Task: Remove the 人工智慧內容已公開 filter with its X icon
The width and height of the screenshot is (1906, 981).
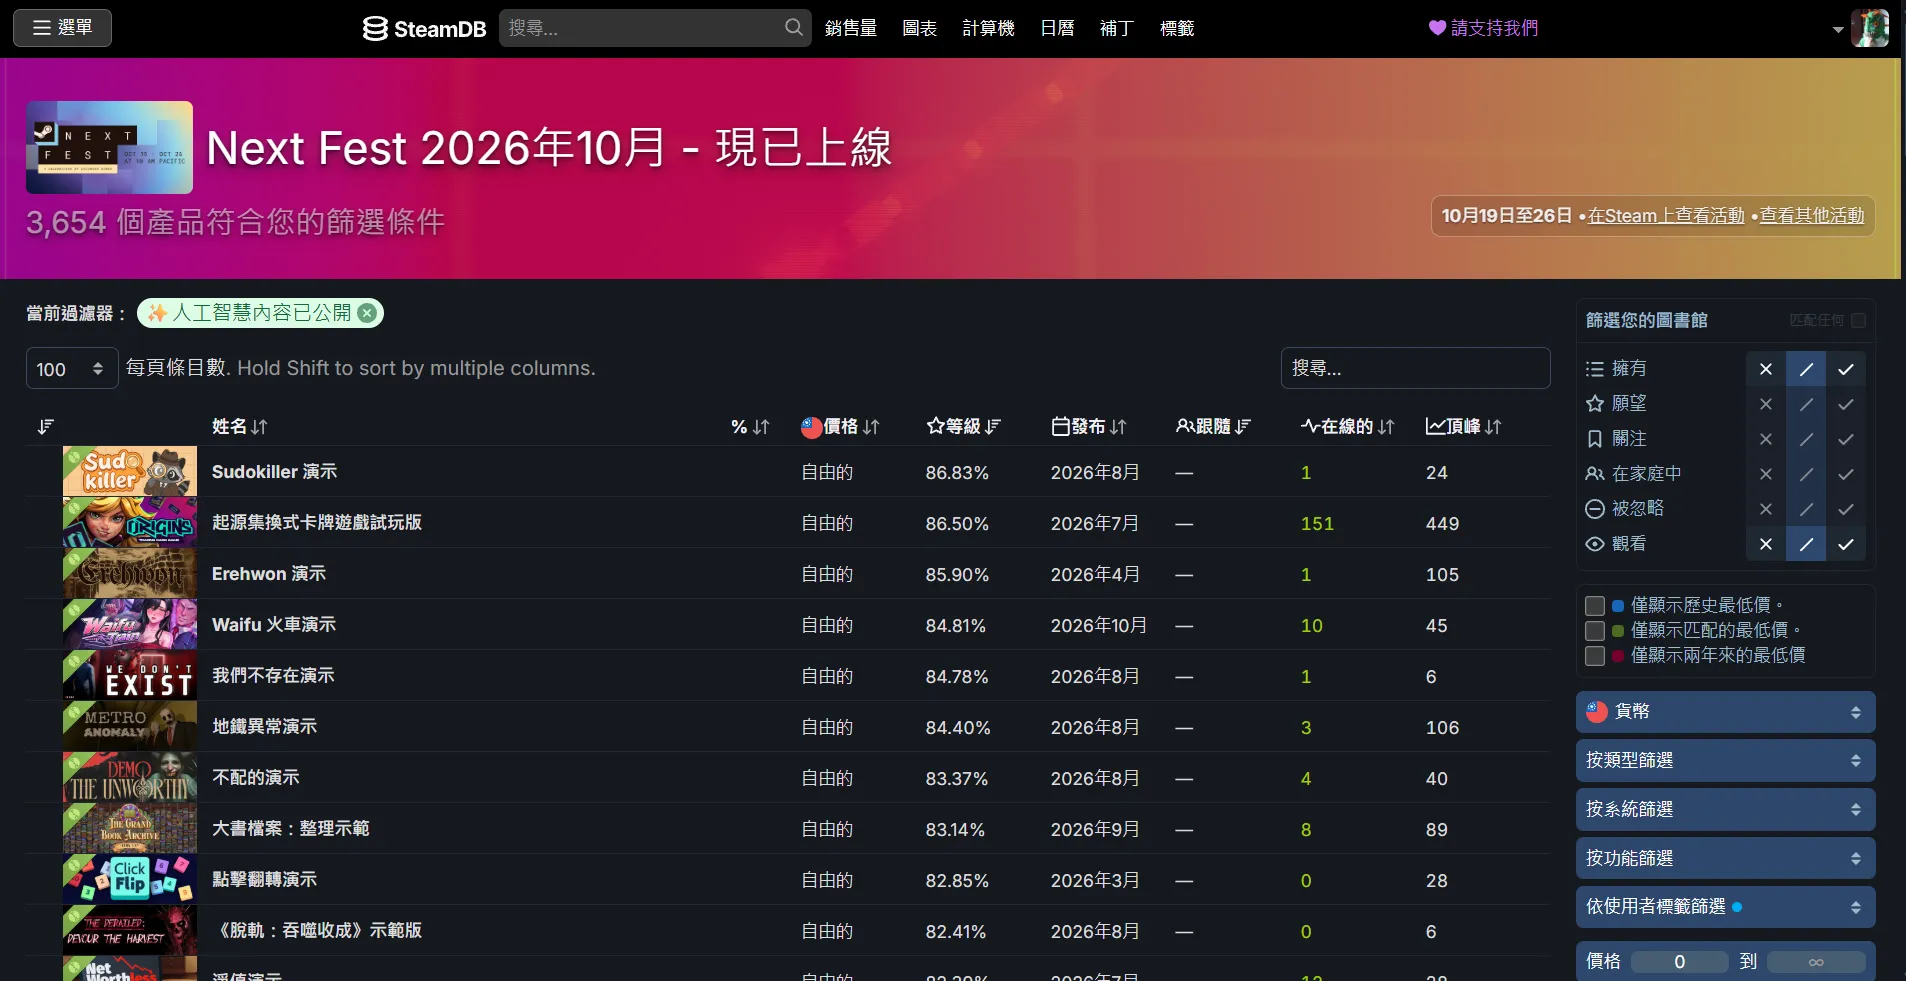Action: (367, 313)
